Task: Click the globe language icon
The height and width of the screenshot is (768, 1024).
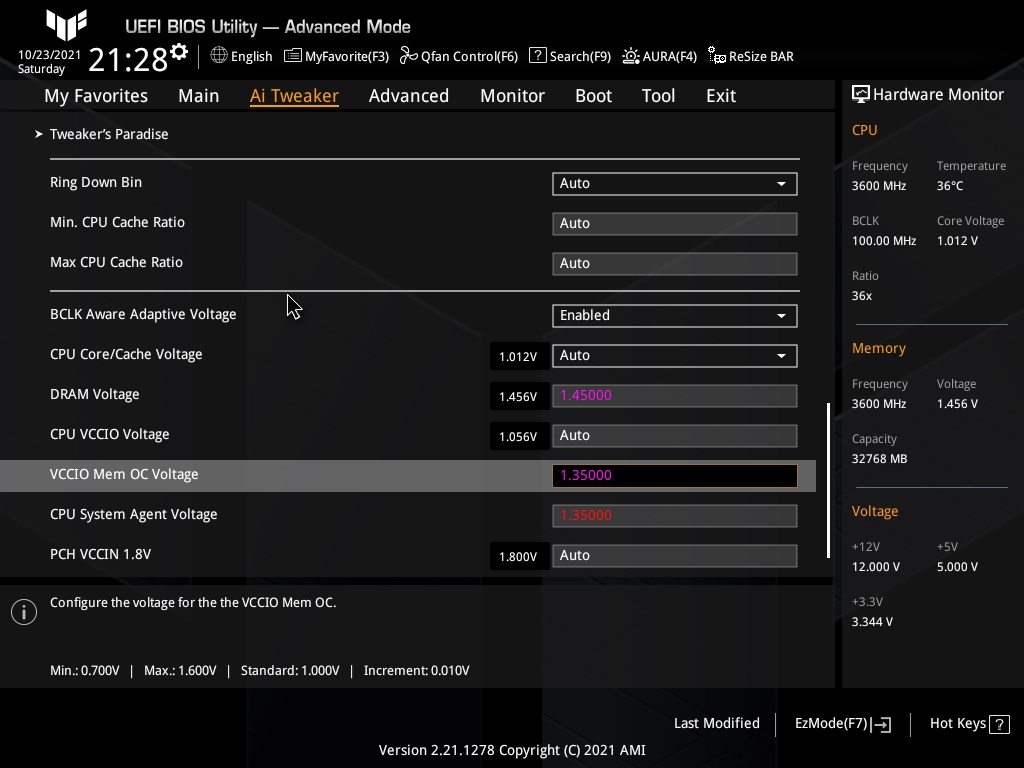Action: (219, 56)
